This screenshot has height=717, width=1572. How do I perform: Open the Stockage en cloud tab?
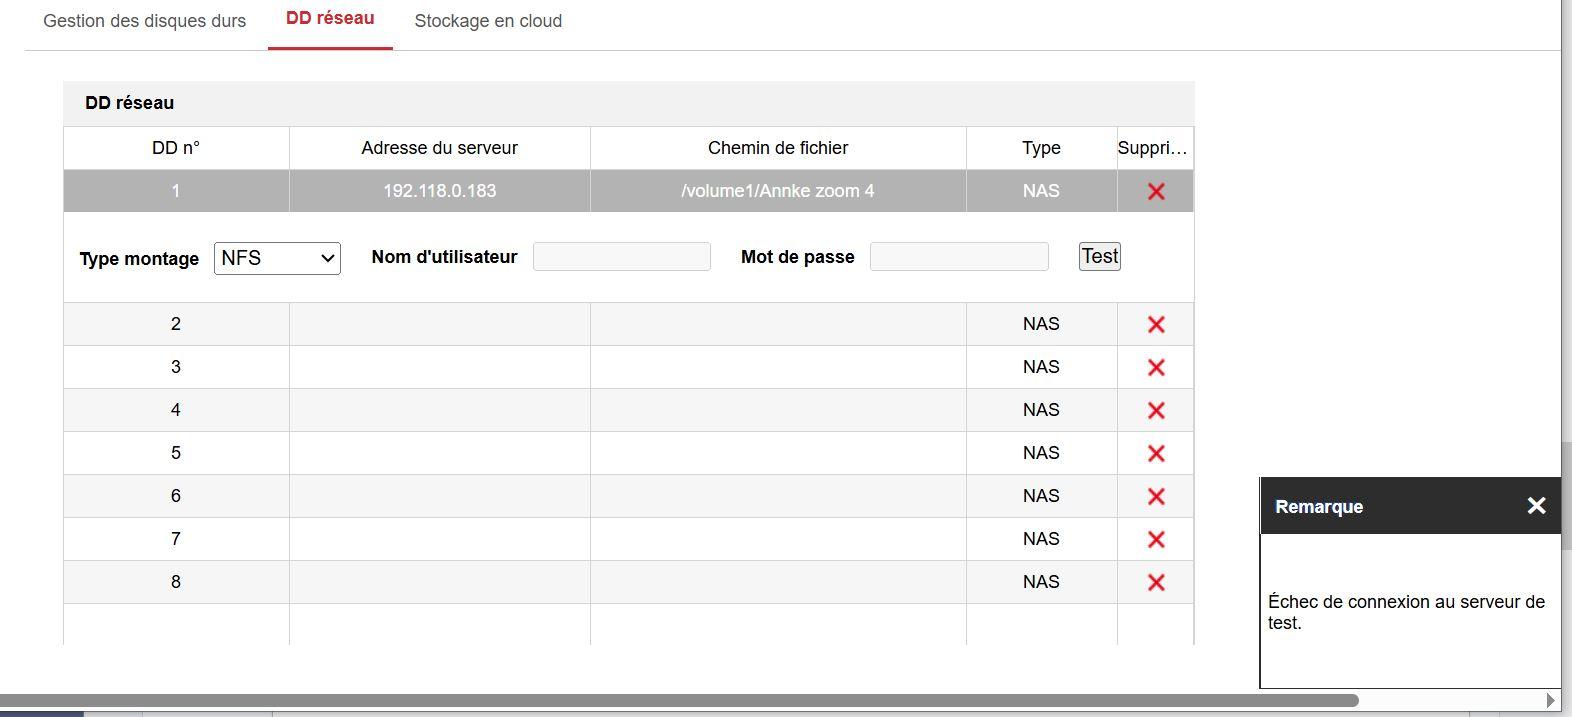click(x=488, y=21)
